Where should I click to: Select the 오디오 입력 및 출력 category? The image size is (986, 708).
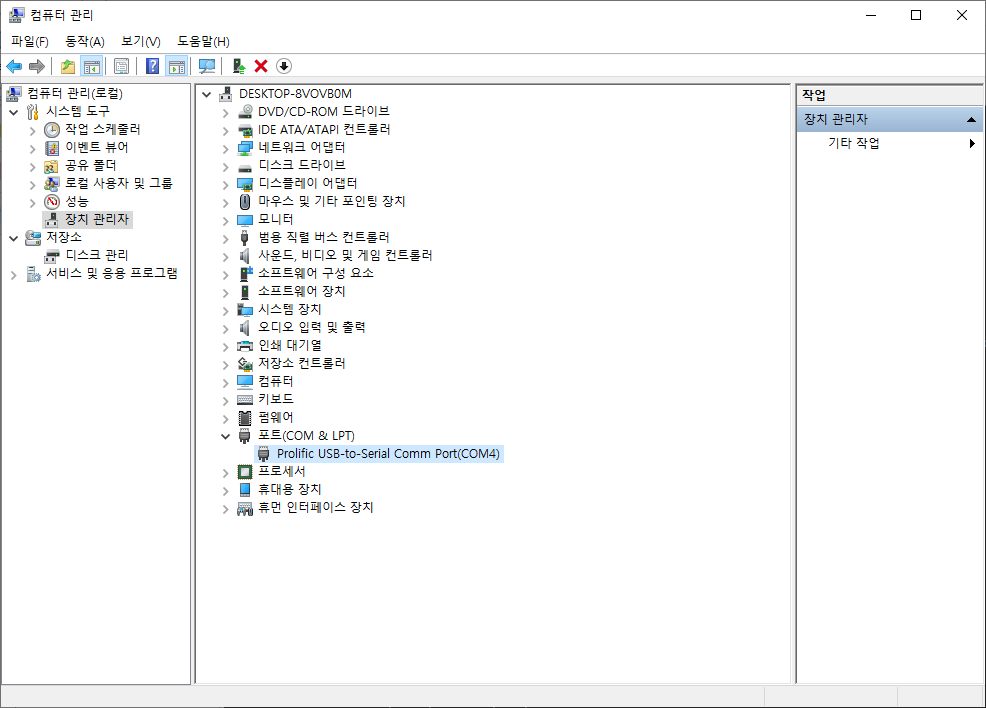(311, 328)
